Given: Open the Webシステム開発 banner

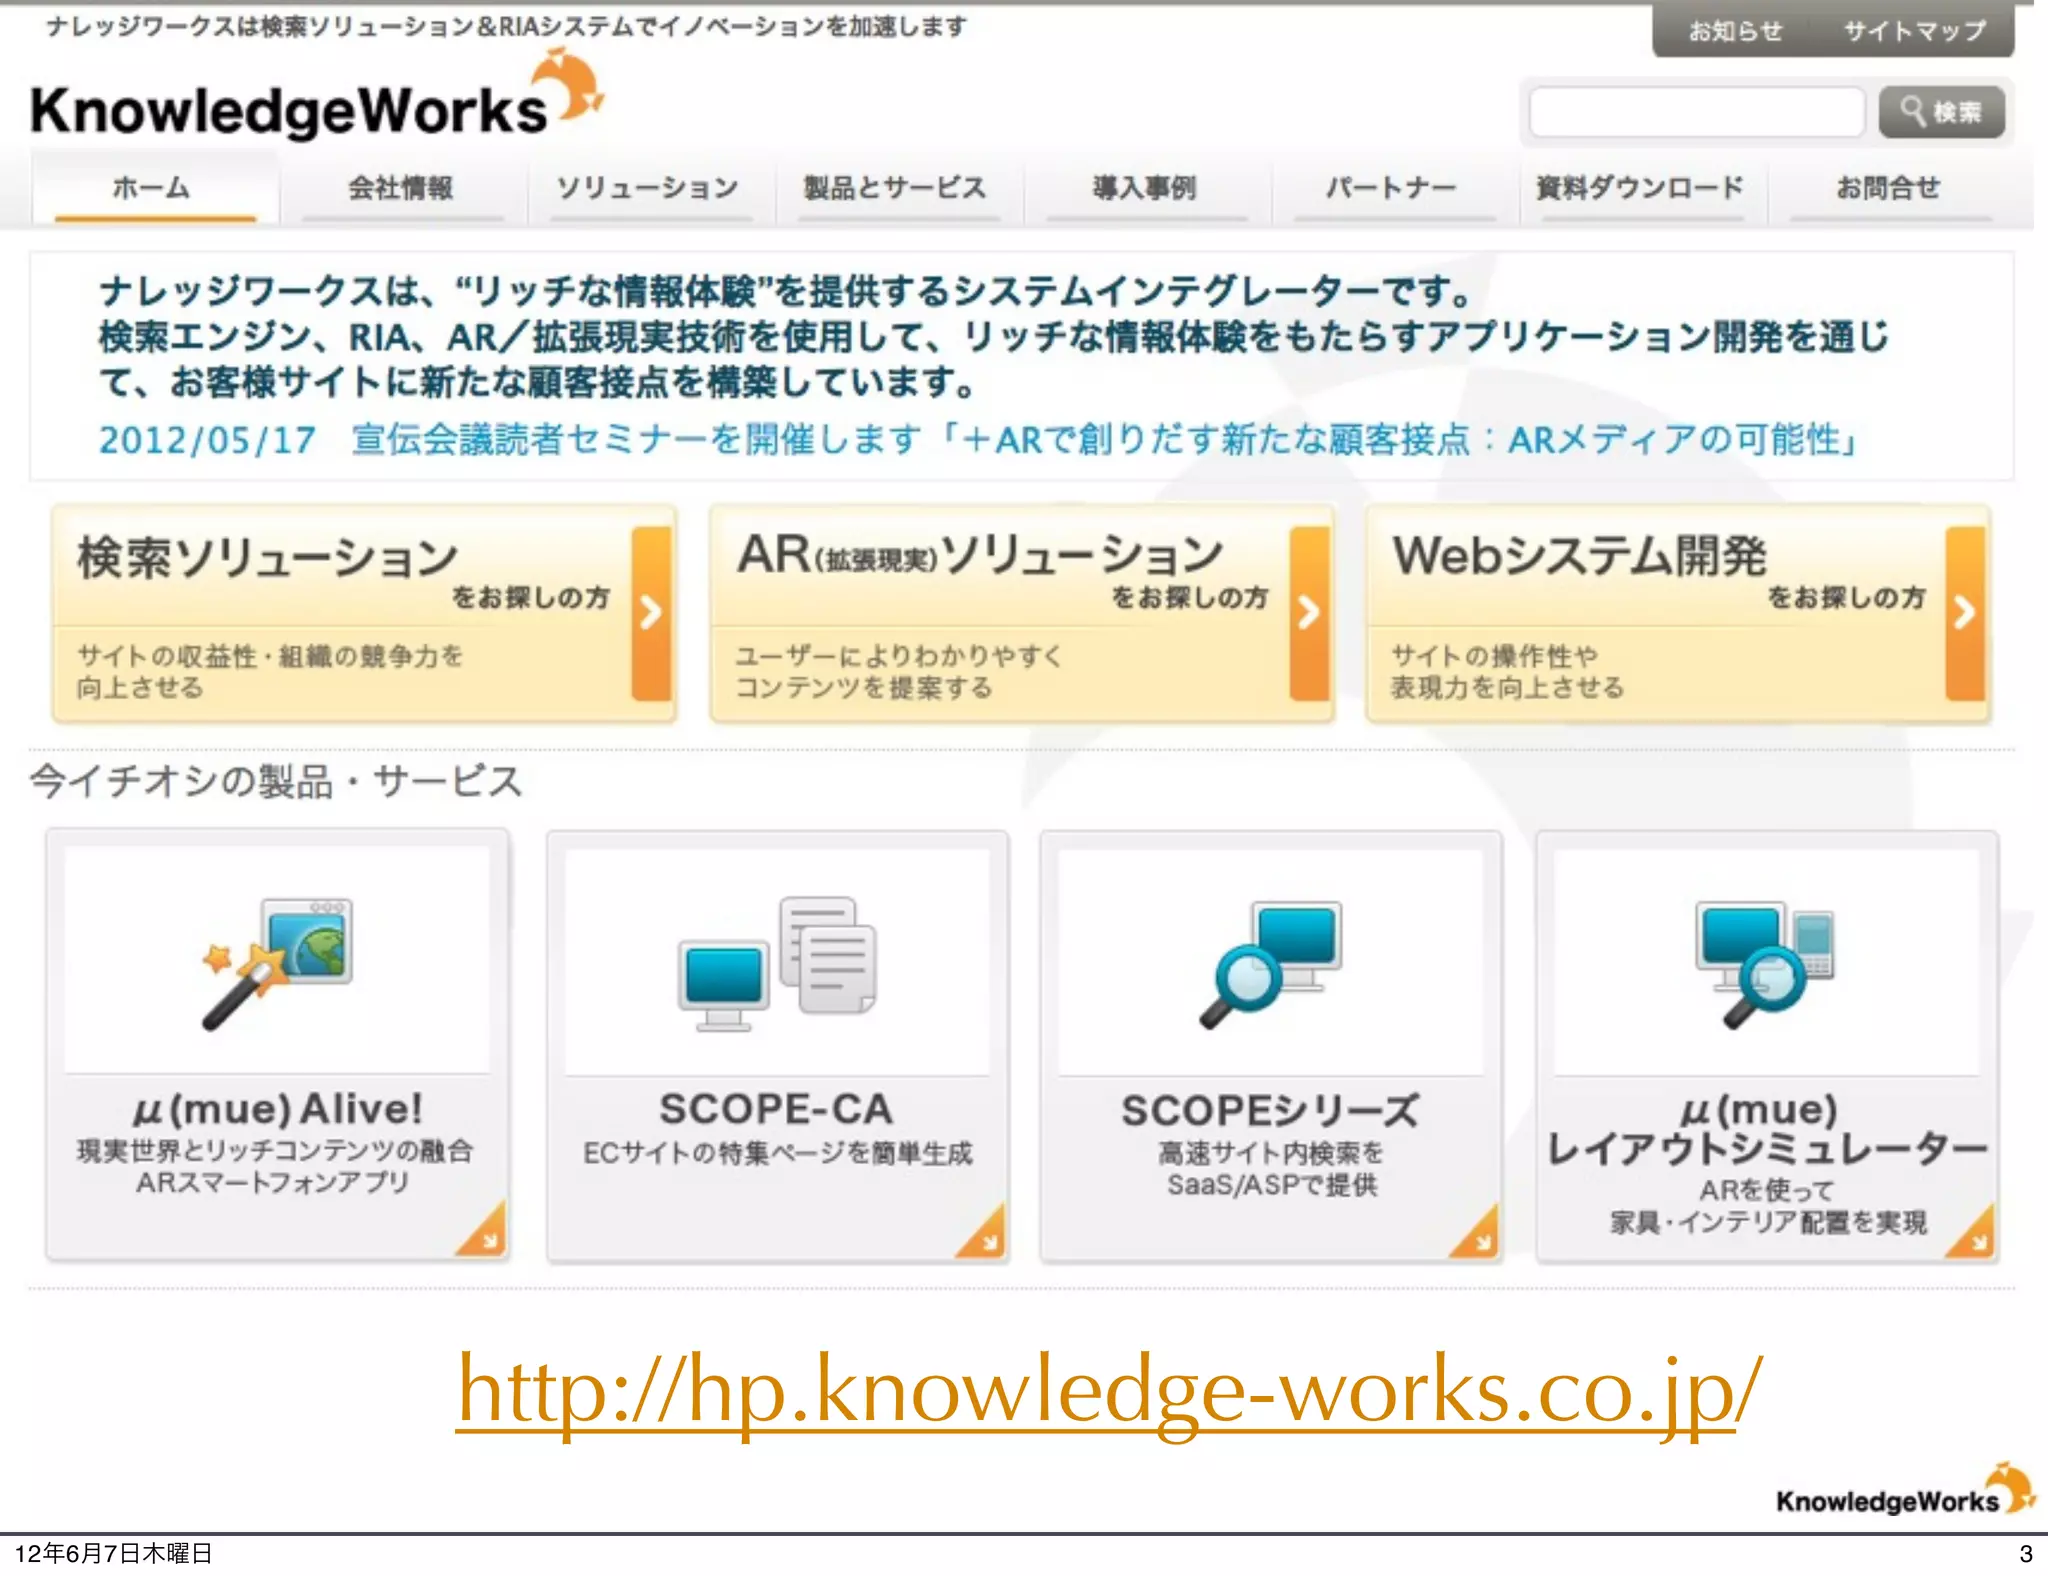Looking at the screenshot, I should click(1678, 613).
